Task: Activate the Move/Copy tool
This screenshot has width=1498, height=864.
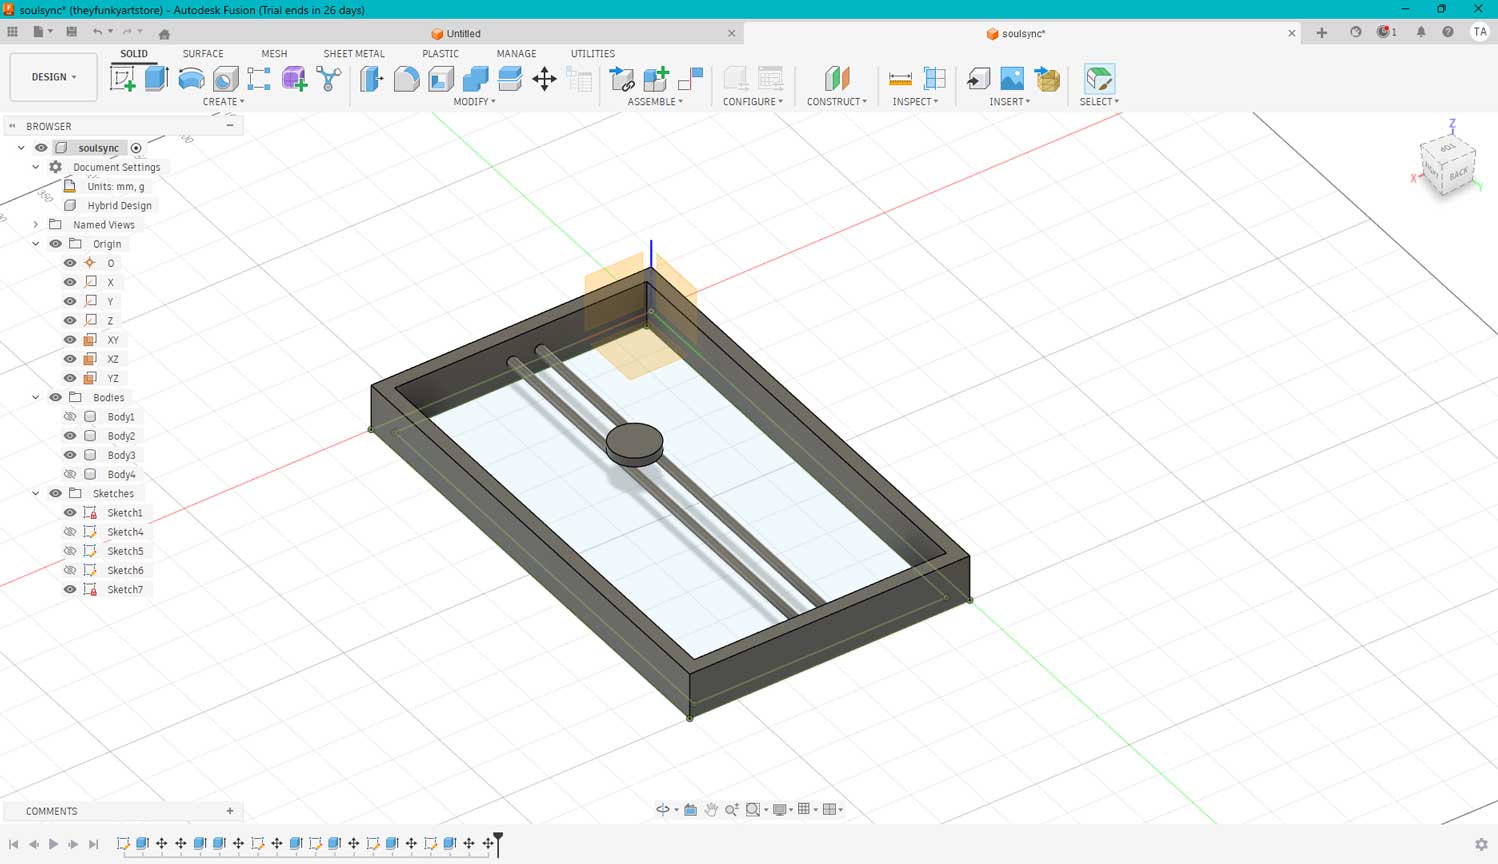Action: click(x=544, y=79)
